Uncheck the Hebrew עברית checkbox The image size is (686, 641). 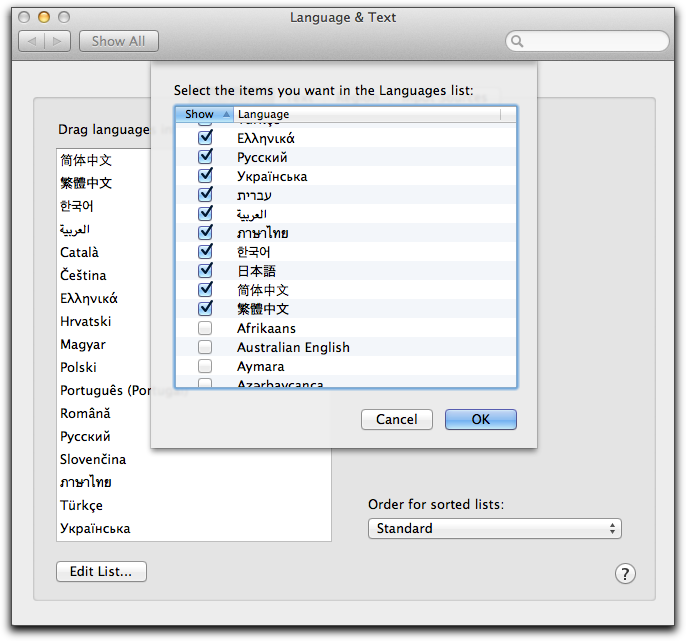coord(205,195)
